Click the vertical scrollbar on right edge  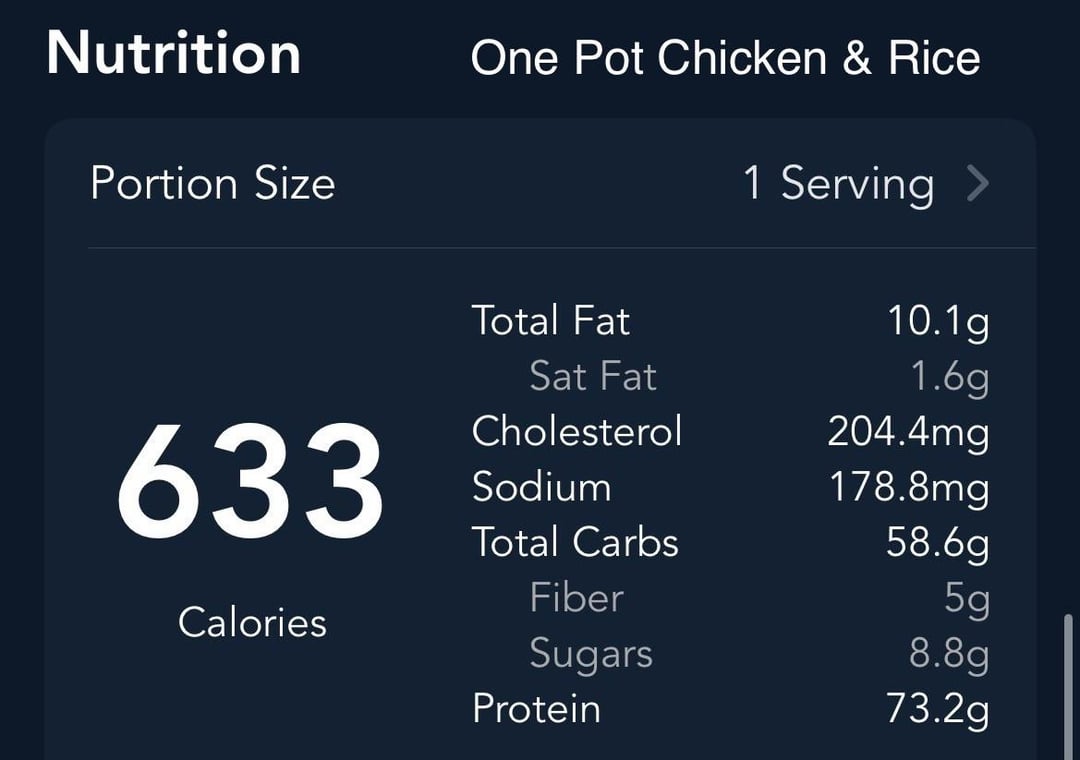point(1068,687)
